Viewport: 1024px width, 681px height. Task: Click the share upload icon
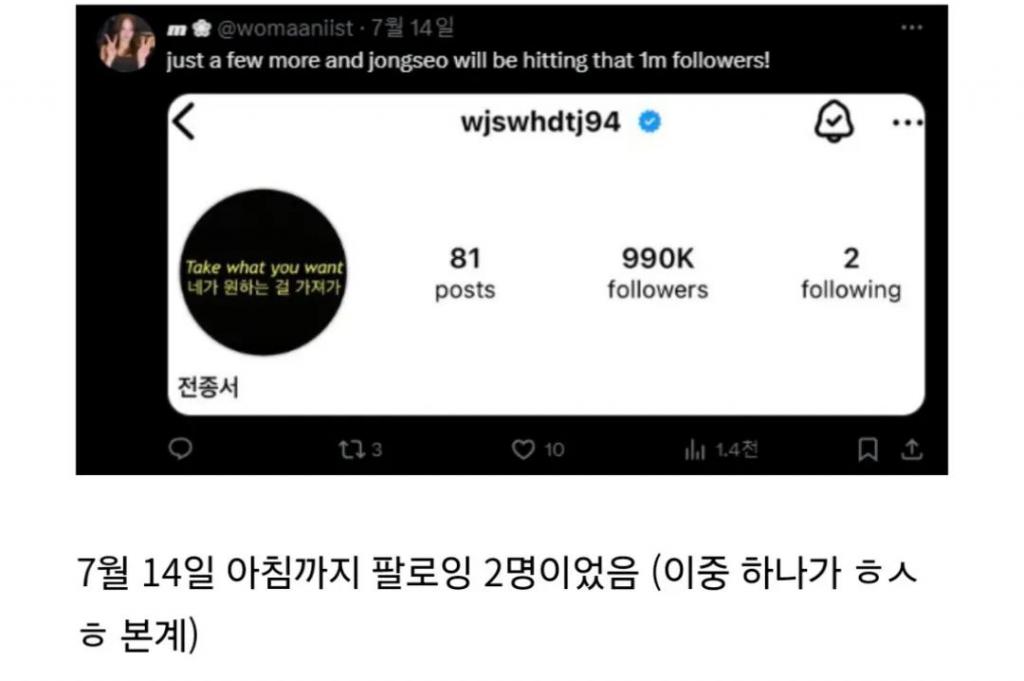[x=912, y=449]
